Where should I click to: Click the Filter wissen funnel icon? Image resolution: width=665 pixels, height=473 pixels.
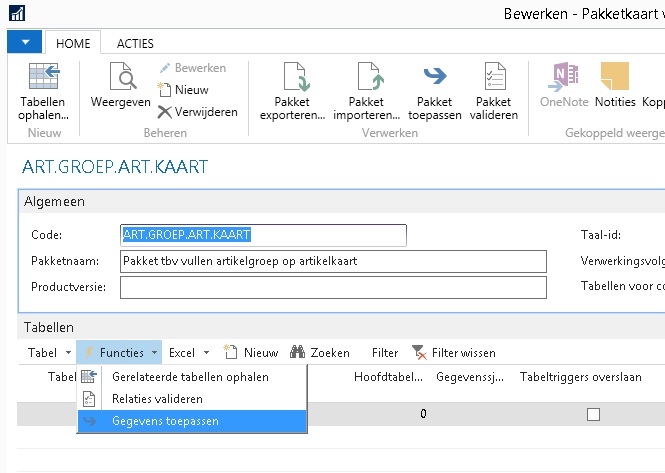pyautogui.click(x=419, y=352)
